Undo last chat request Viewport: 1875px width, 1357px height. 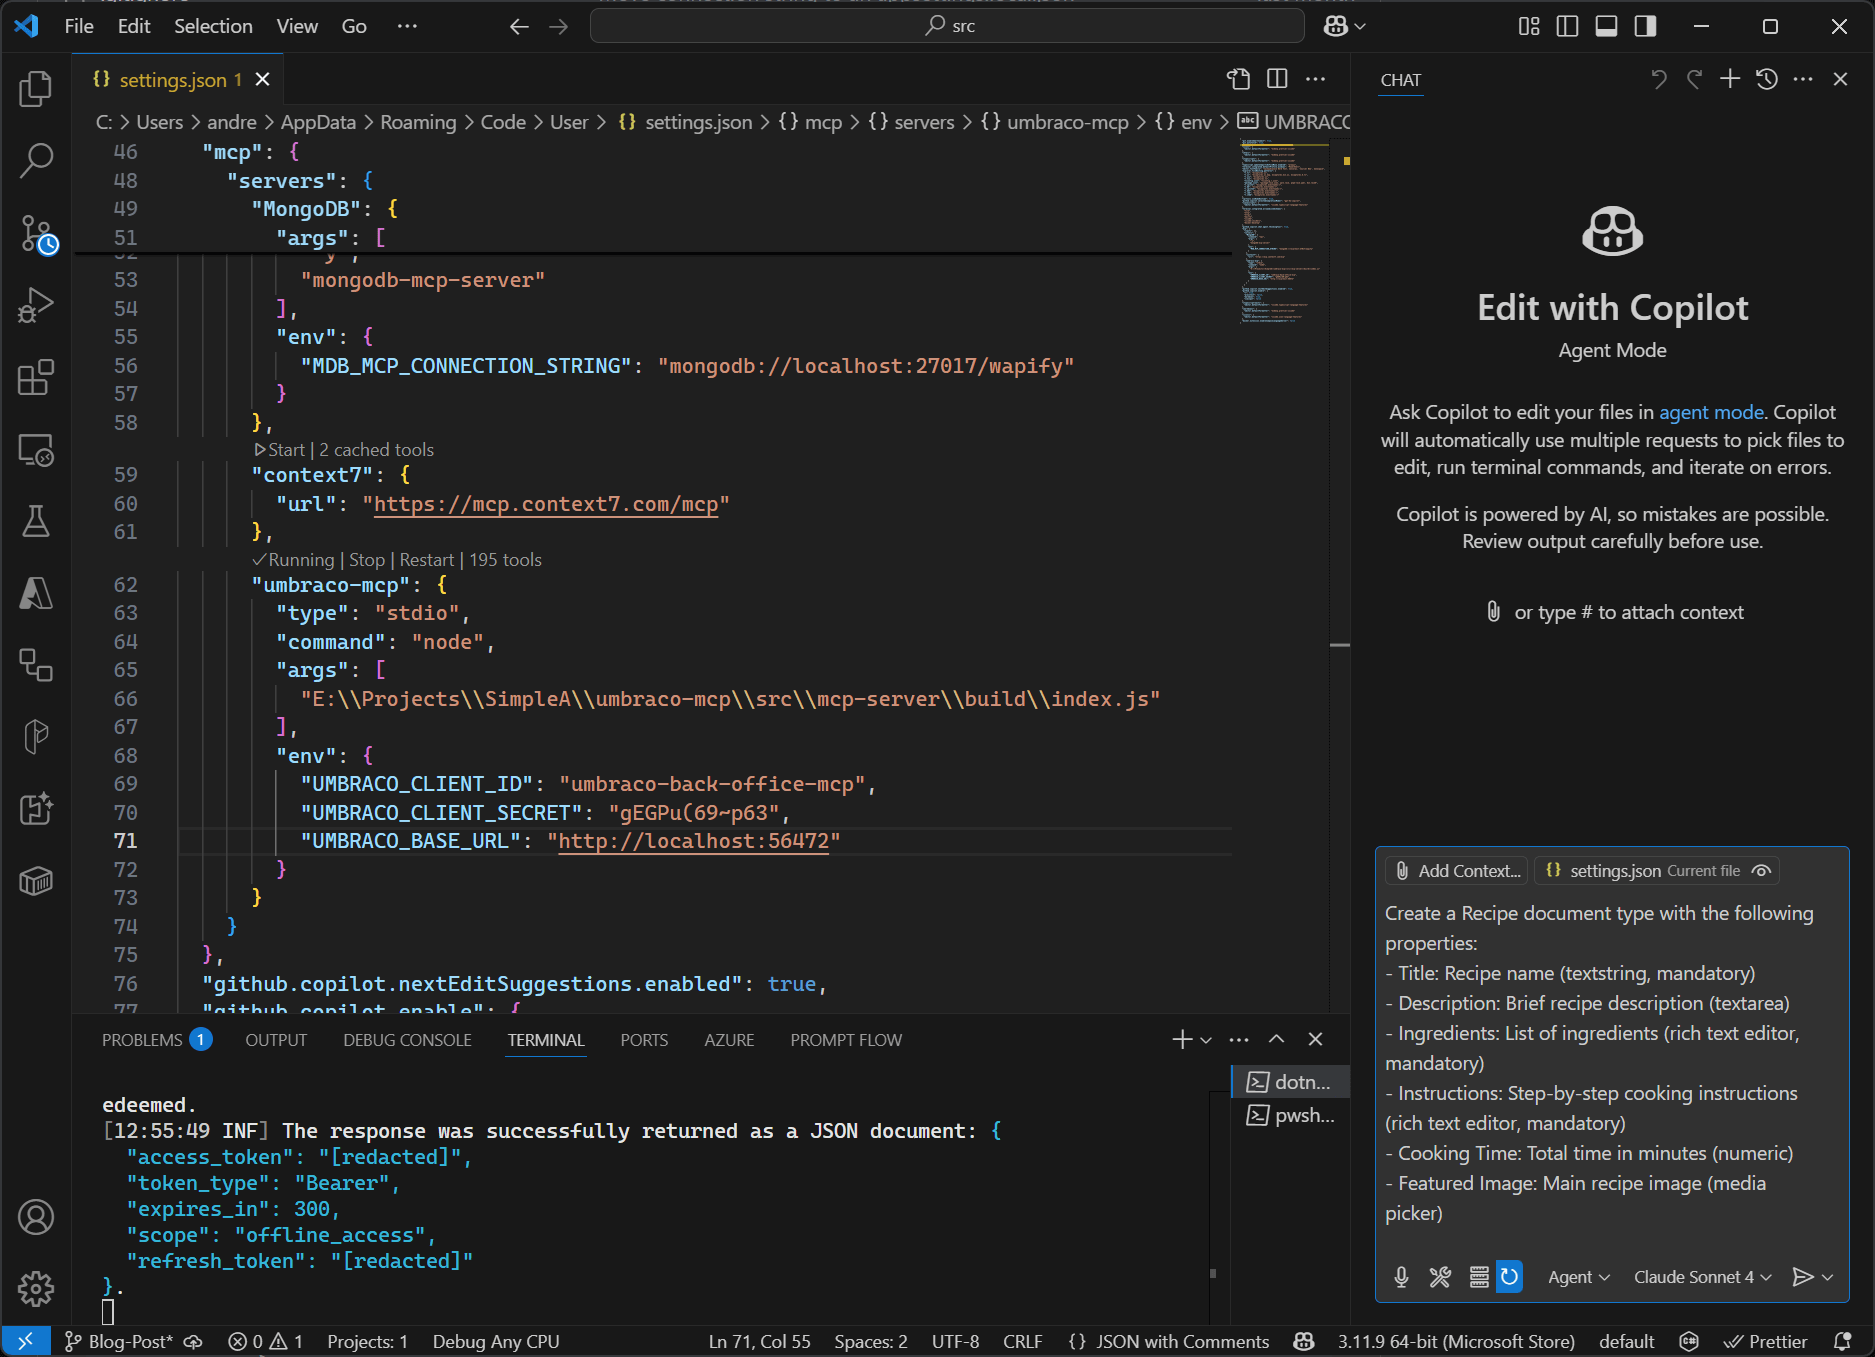(1659, 79)
